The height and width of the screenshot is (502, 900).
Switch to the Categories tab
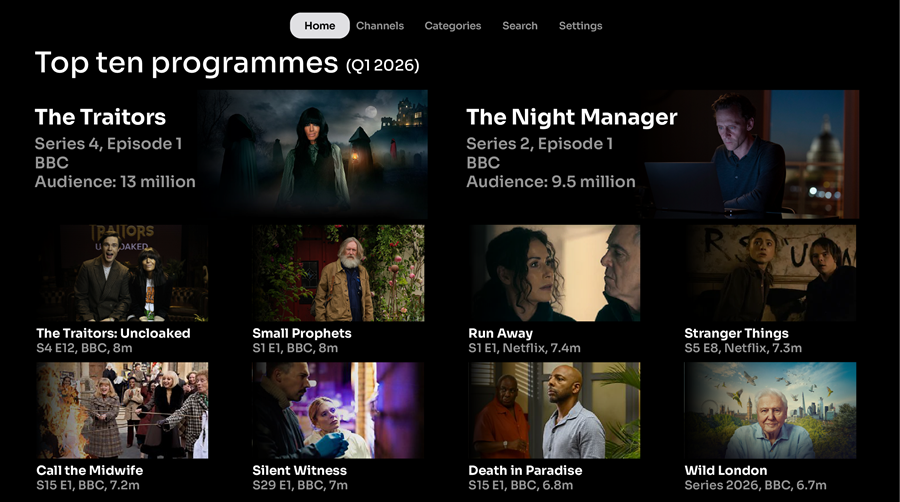[x=453, y=26]
